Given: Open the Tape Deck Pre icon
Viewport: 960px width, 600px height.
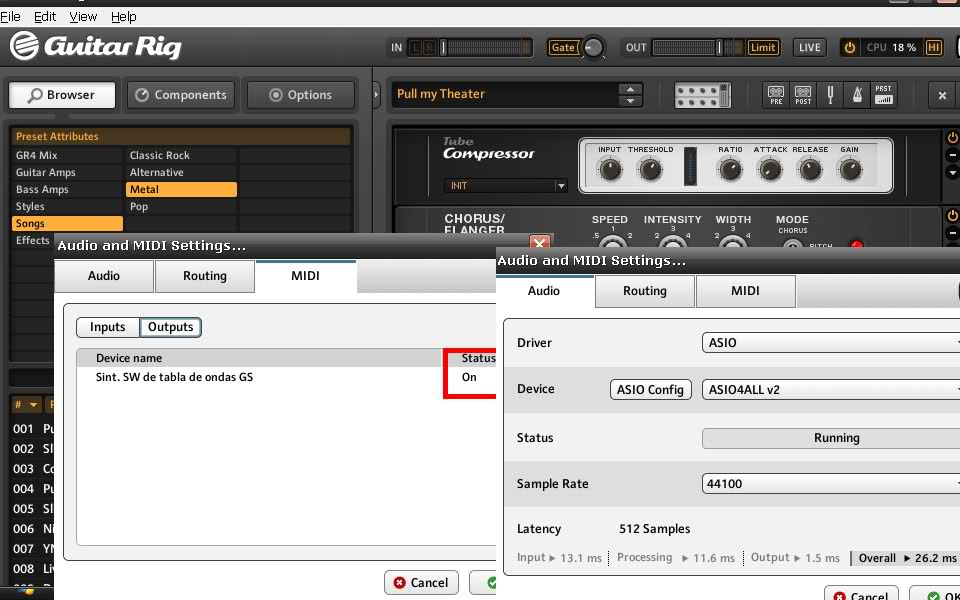Looking at the screenshot, I should 776,95.
